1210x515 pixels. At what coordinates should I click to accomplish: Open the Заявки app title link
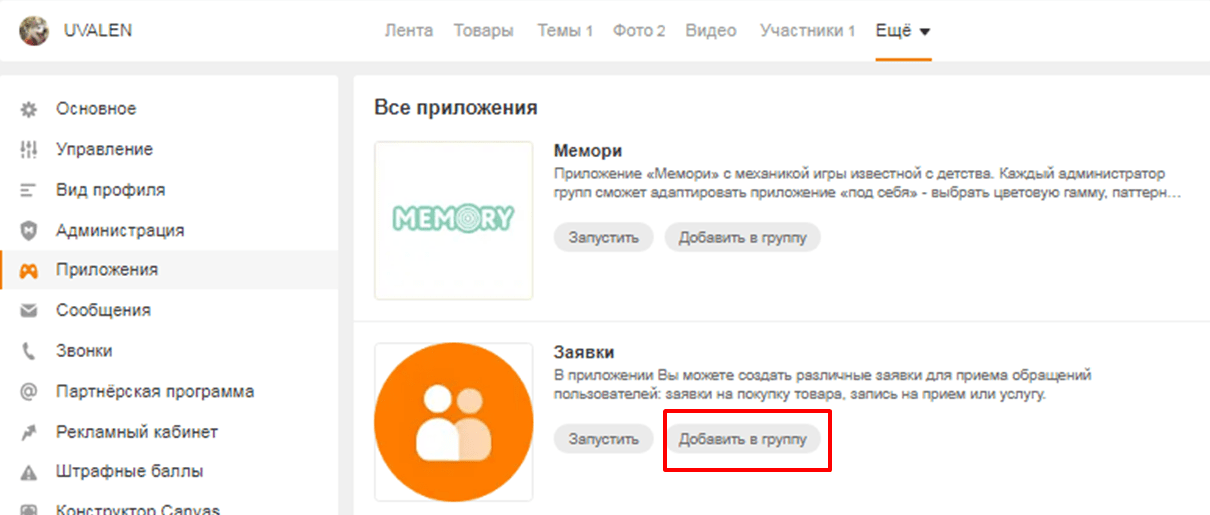pos(584,352)
